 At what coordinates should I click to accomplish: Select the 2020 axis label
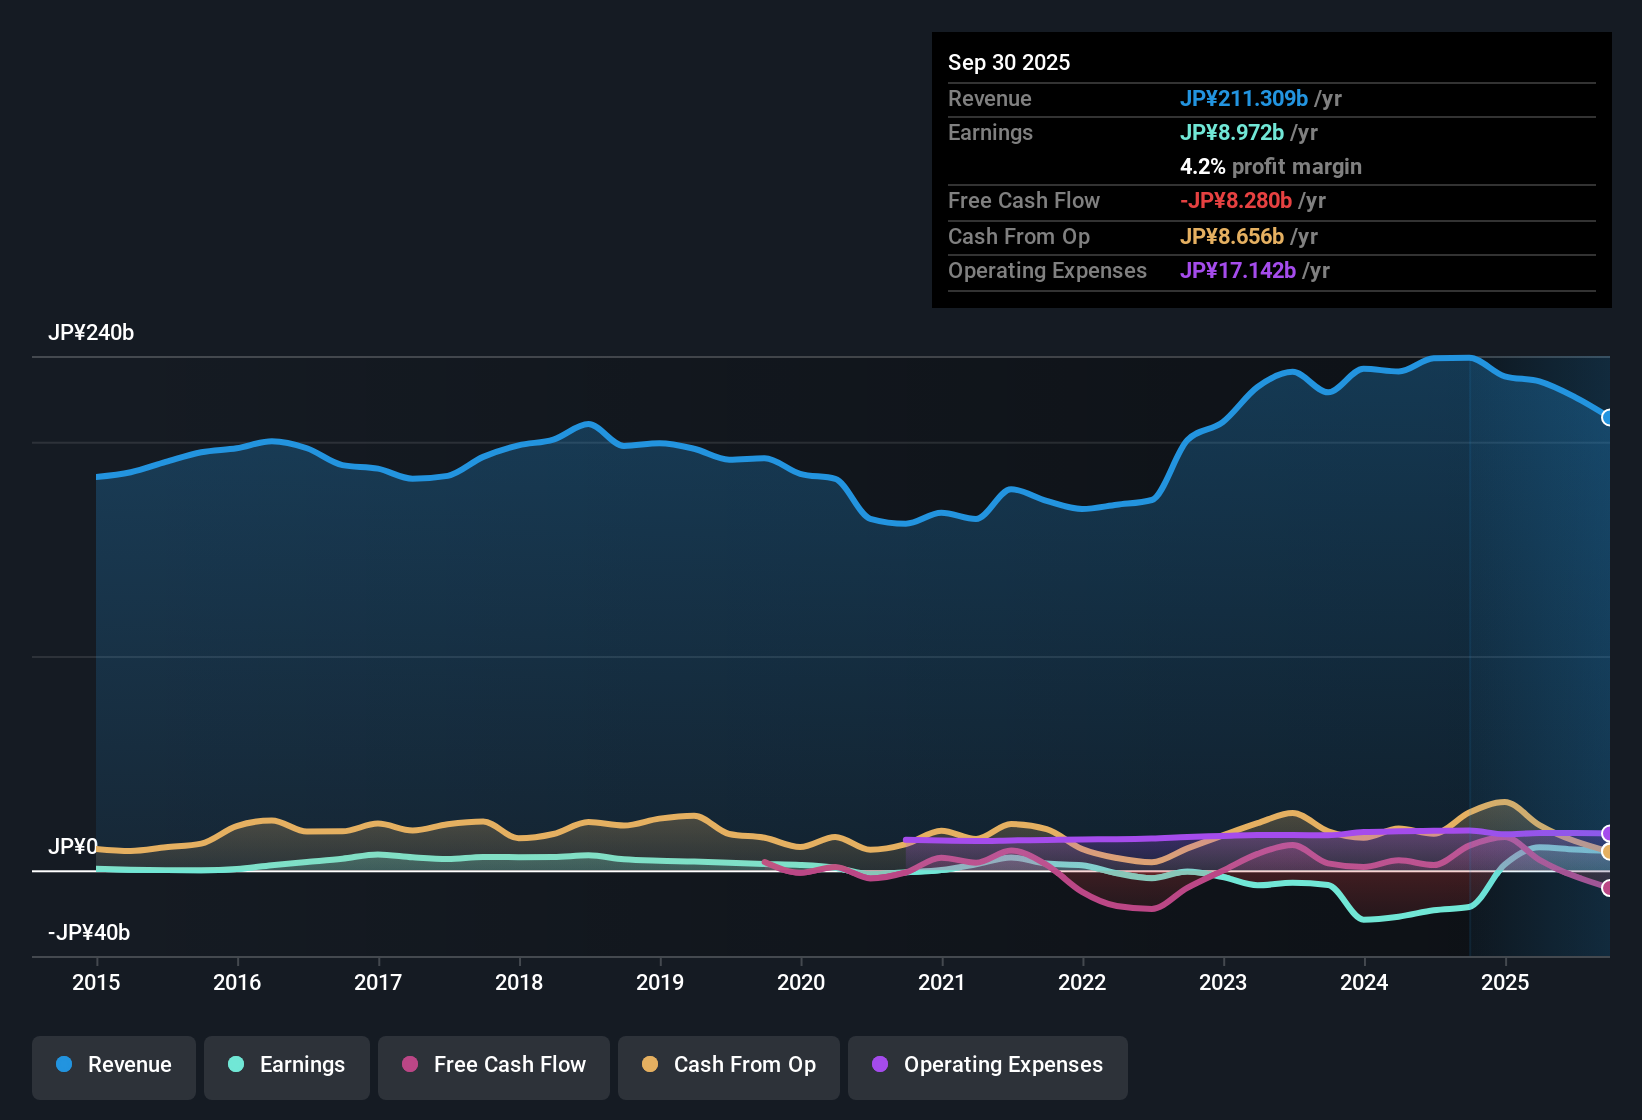click(801, 983)
